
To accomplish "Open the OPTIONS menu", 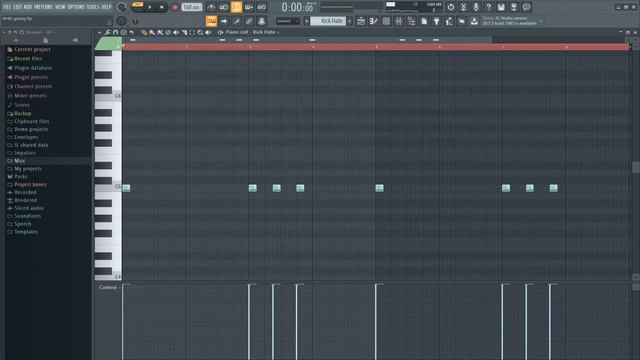I will (76, 7).
